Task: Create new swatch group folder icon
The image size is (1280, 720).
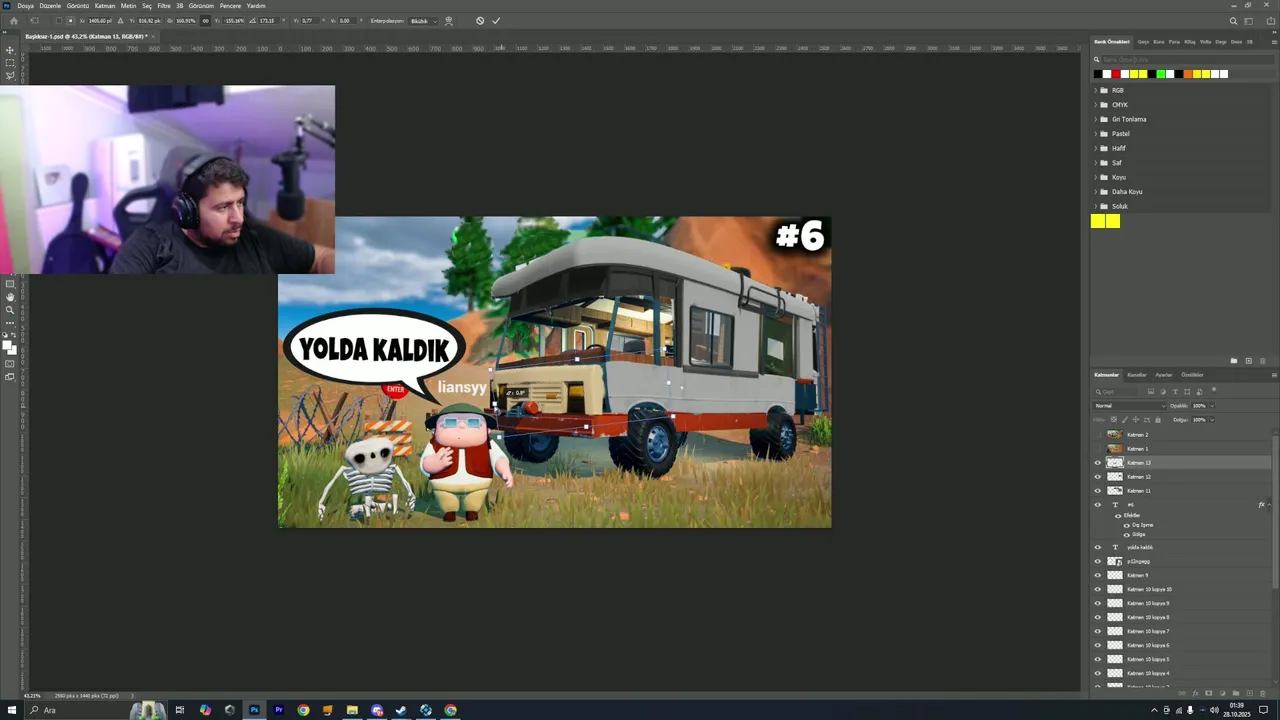Action: [1234, 361]
